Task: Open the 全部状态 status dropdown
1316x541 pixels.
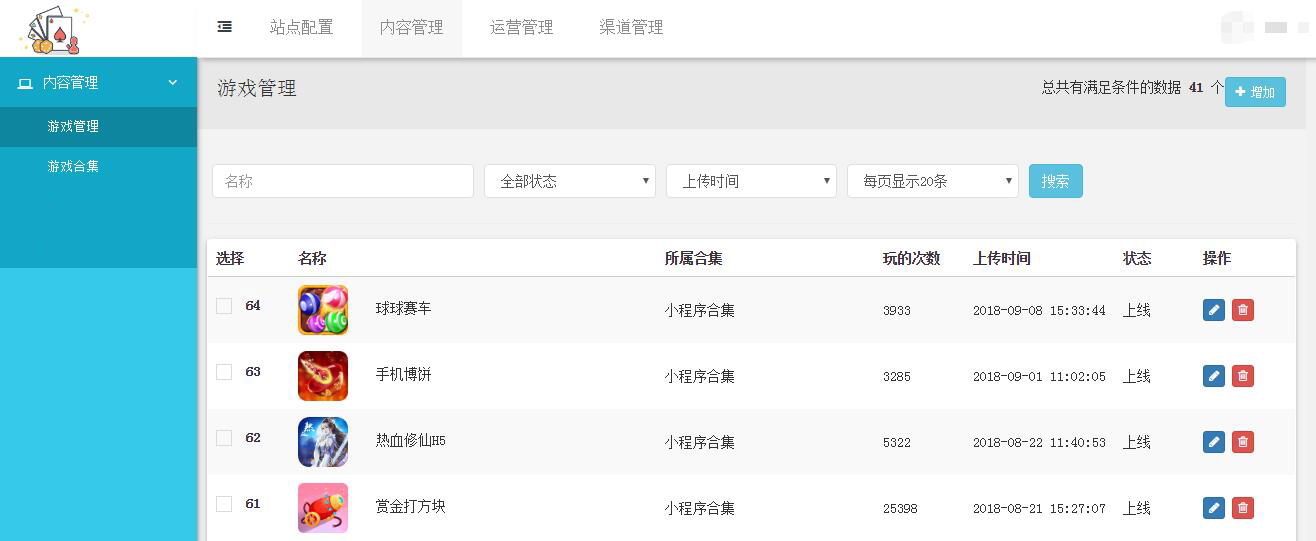Action: (x=569, y=181)
